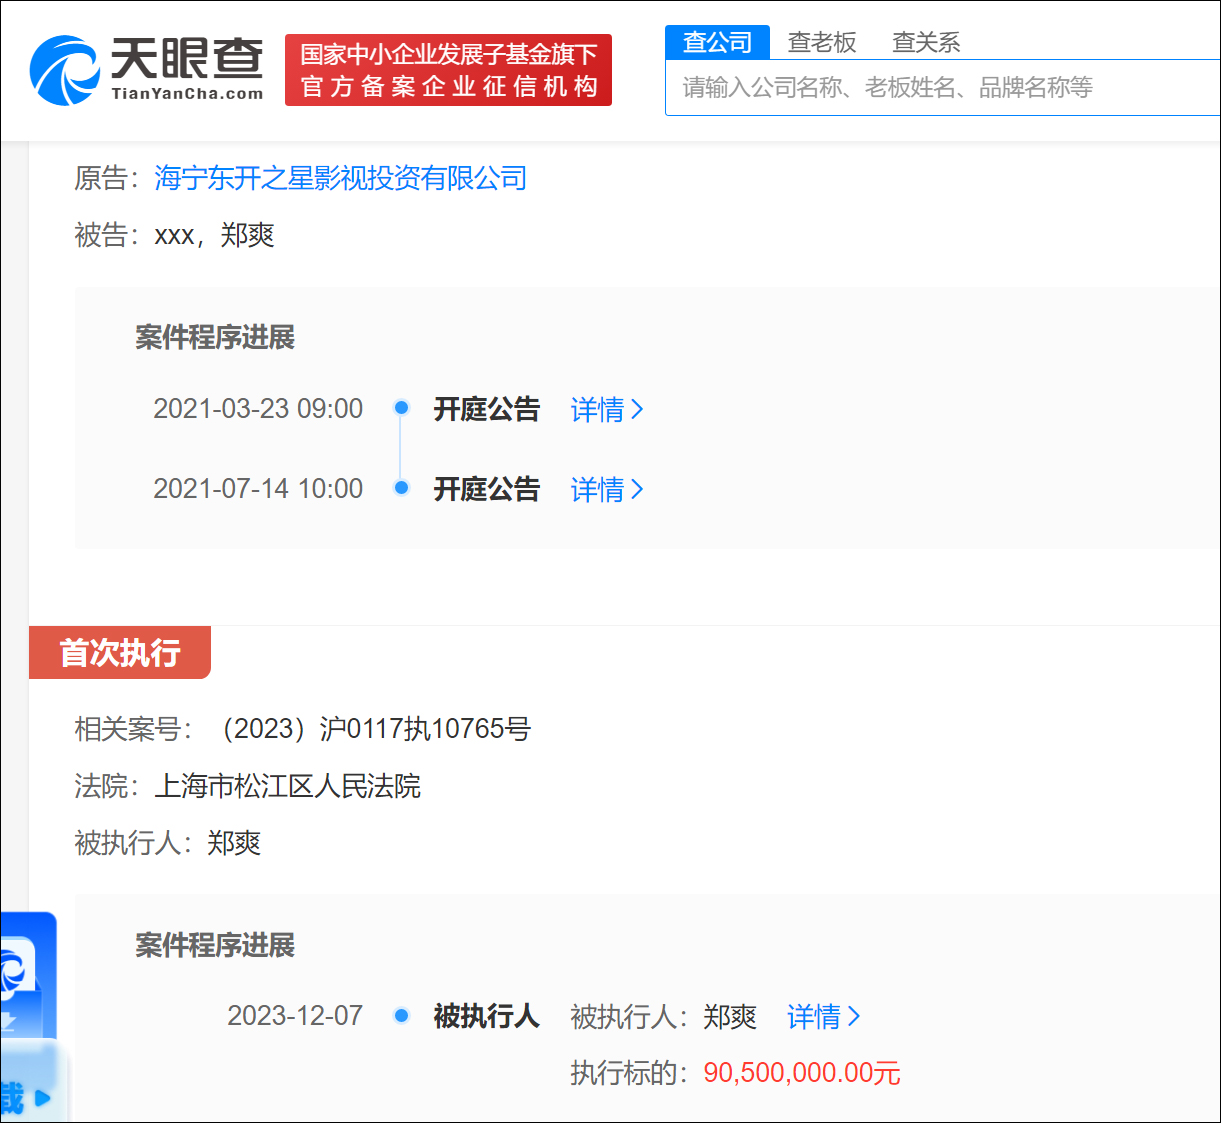Switch to the 查老板 tab
The height and width of the screenshot is (1123, 1221).
click(x=822, y=42)
